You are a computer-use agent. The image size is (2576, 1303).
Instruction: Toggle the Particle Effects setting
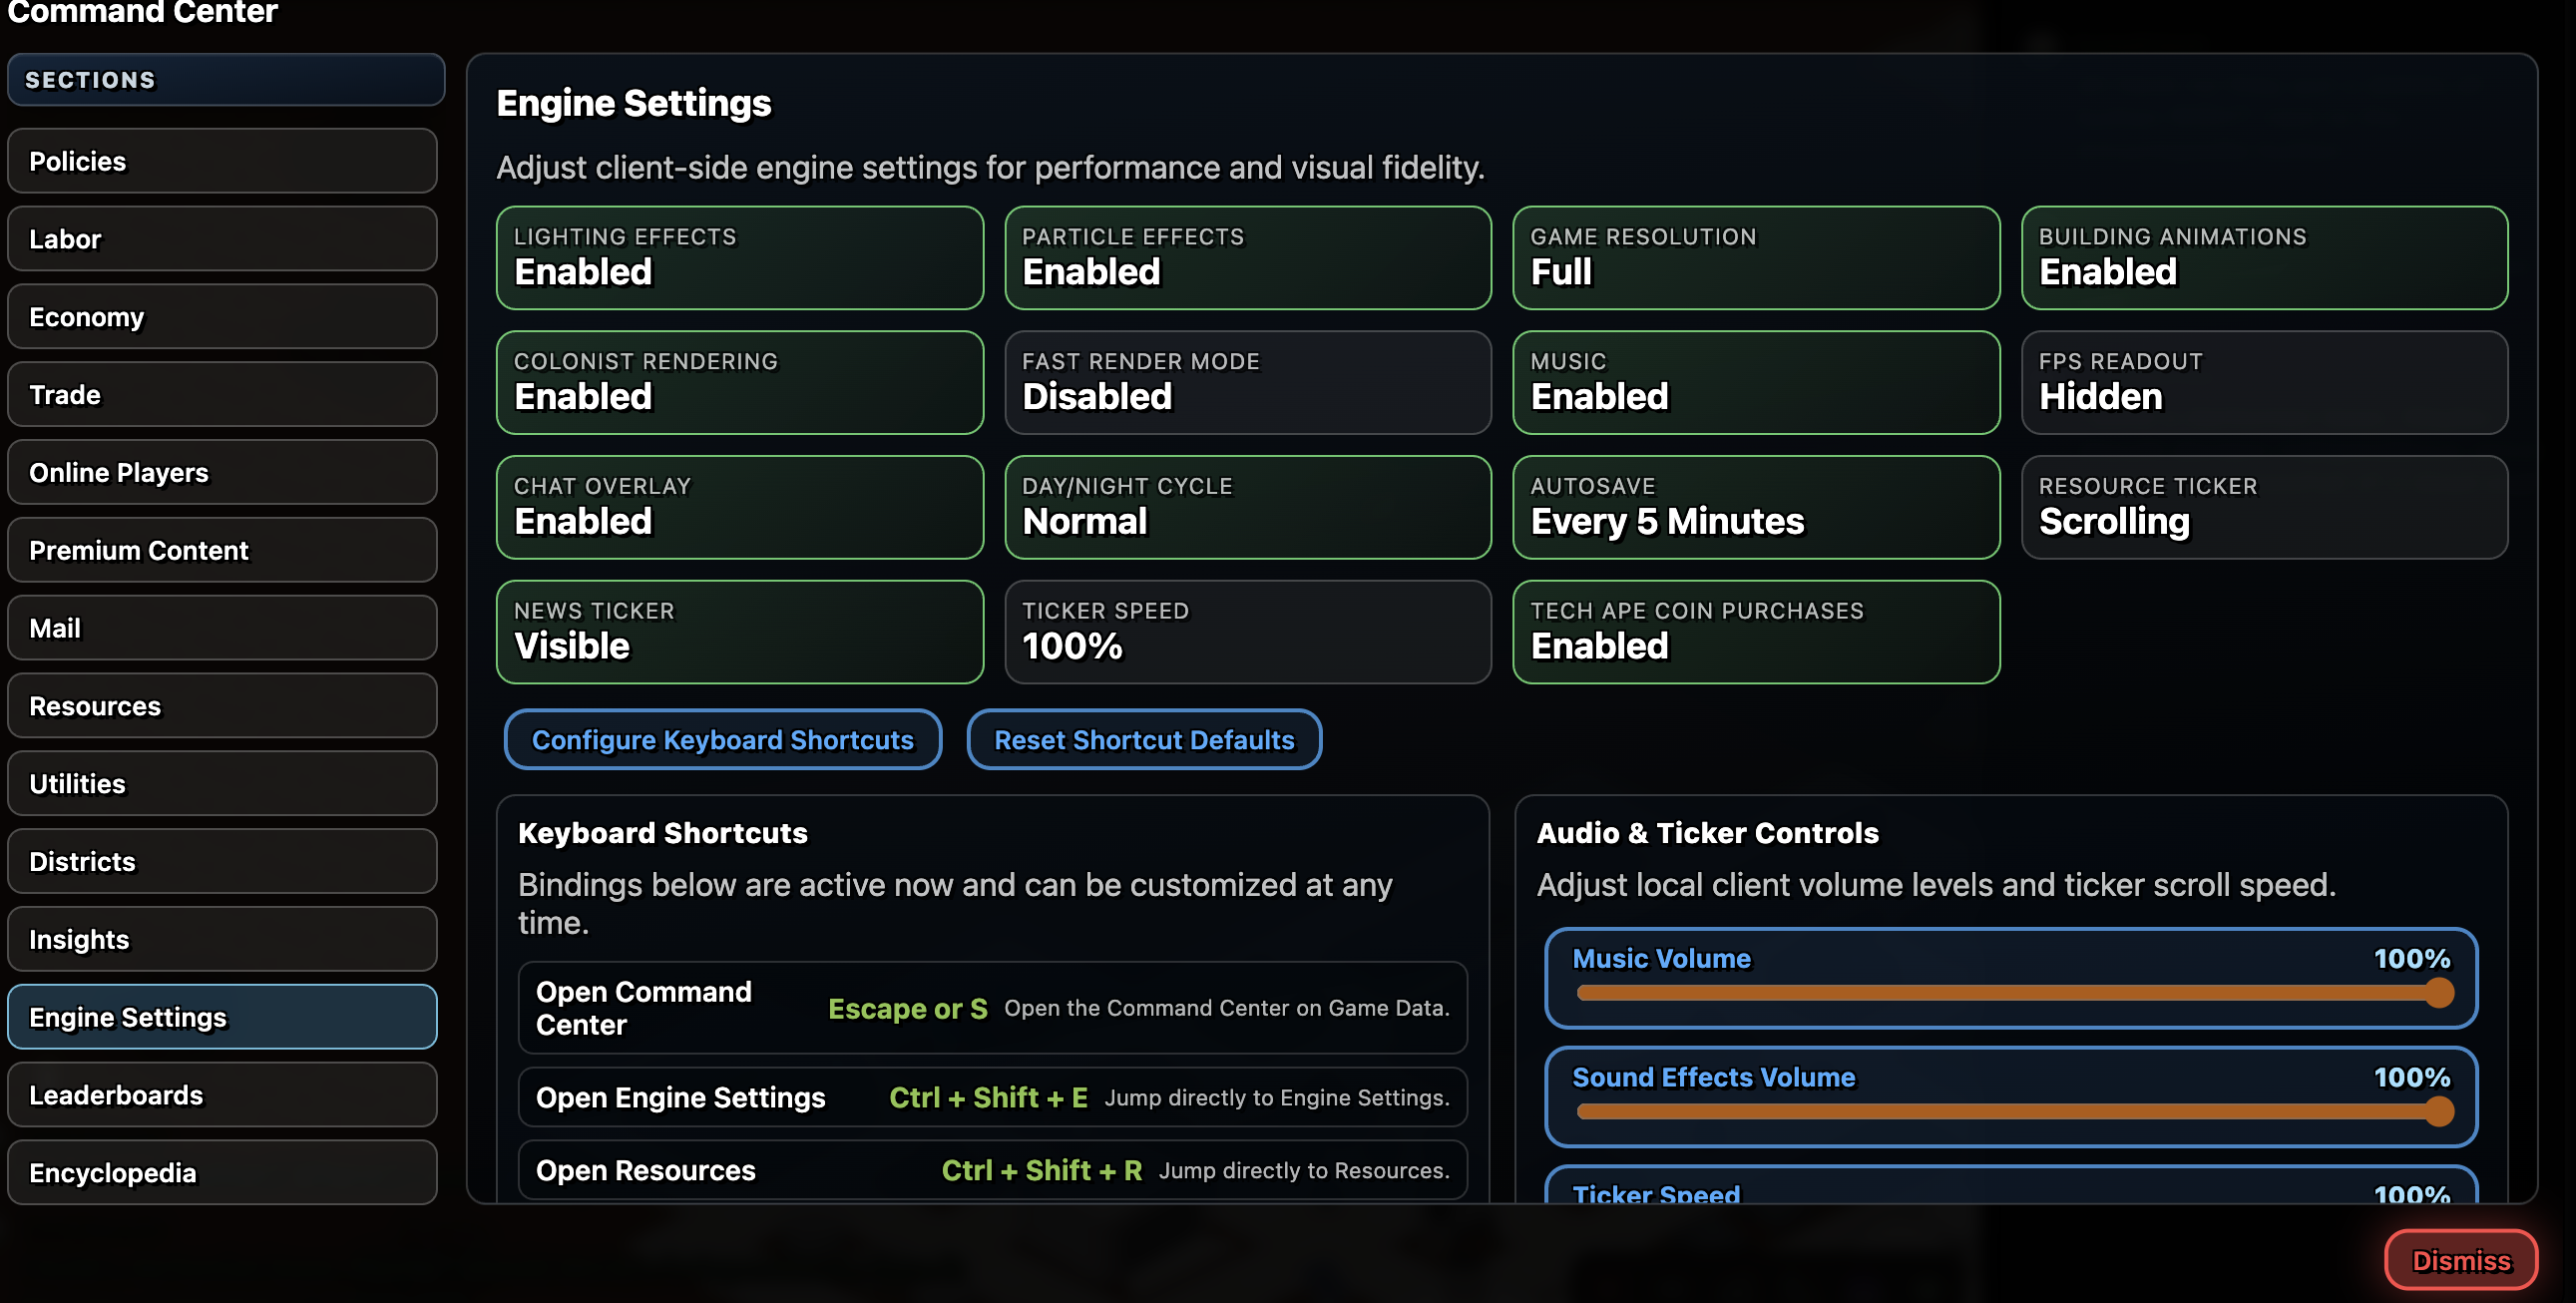[x=1248, y=258]
